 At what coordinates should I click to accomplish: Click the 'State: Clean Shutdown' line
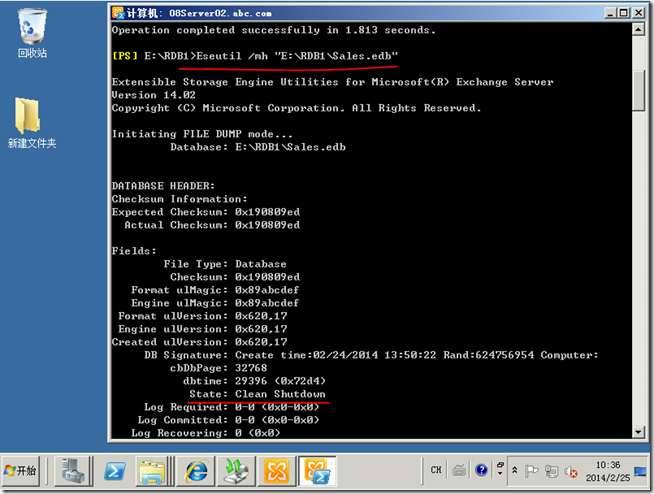(x=257, y=394)
